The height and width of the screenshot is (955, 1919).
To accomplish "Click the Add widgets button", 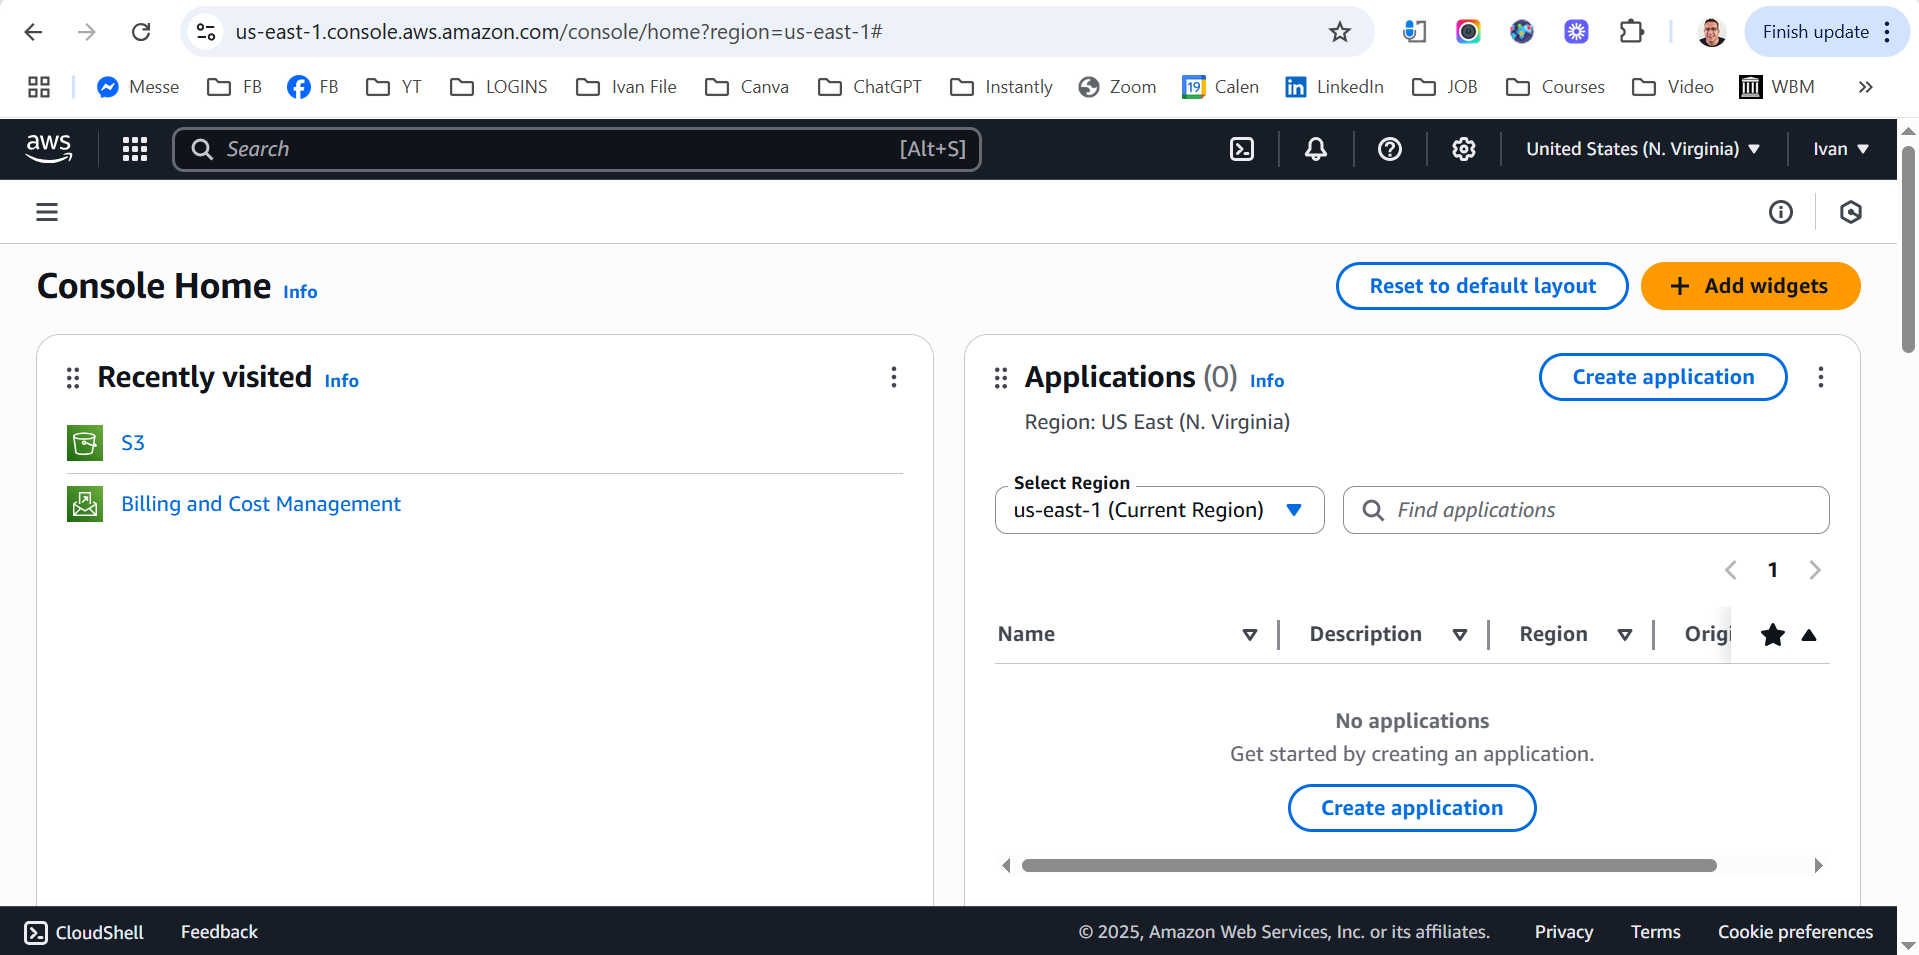I will tap(1750, 286).
